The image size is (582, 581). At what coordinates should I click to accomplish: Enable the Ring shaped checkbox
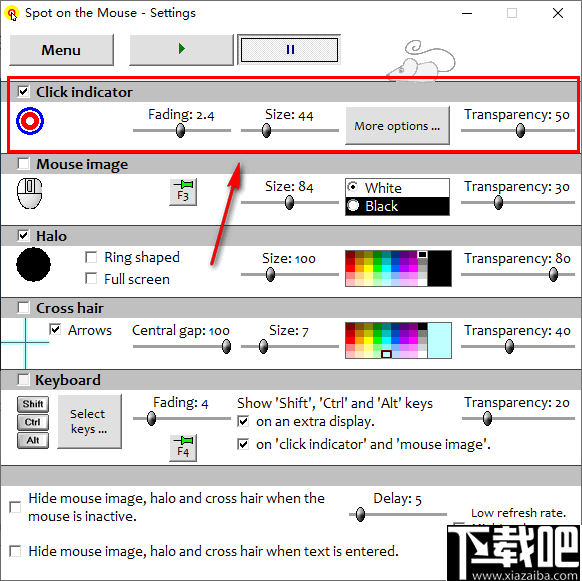91,257
